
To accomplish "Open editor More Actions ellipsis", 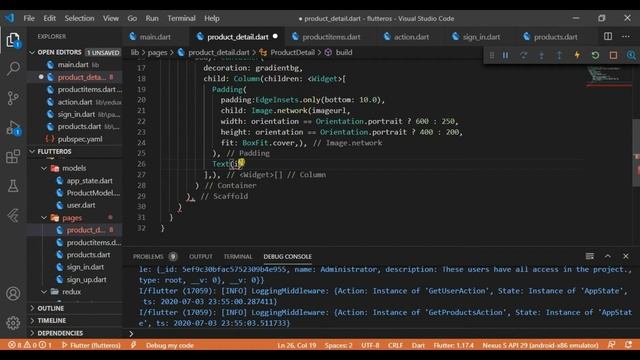I will 626,36.
